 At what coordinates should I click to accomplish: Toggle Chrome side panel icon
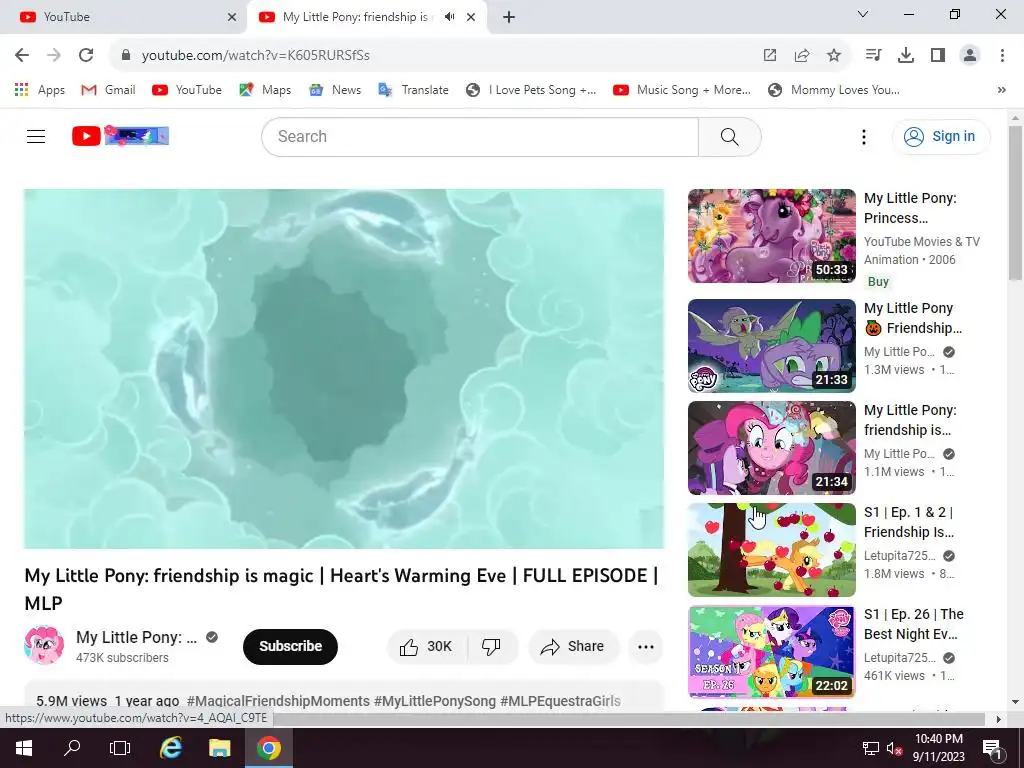point(938,56)
